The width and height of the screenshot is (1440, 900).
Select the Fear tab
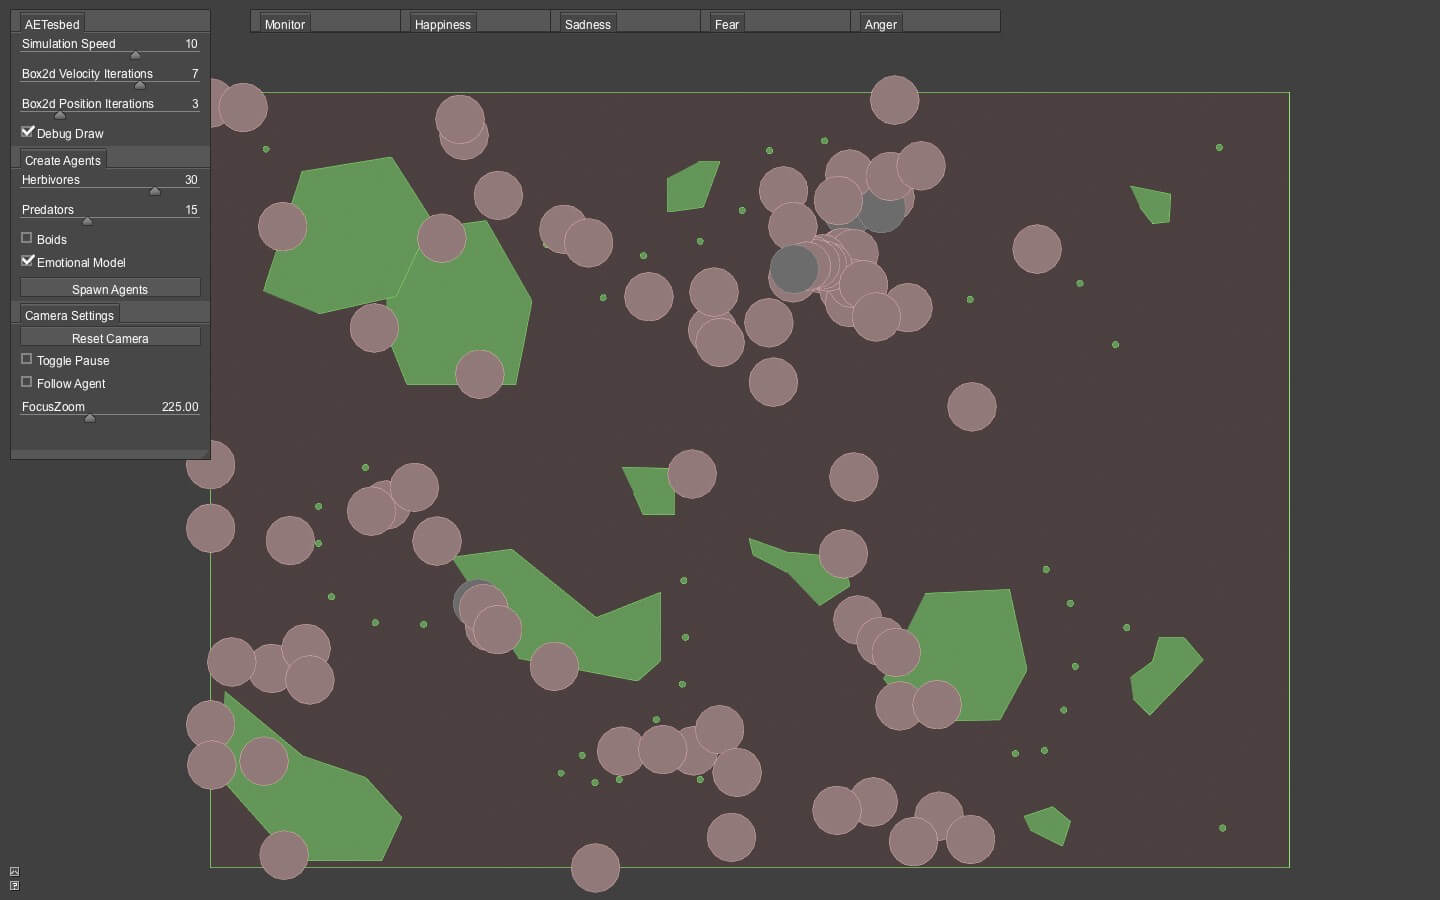point(727,24)
